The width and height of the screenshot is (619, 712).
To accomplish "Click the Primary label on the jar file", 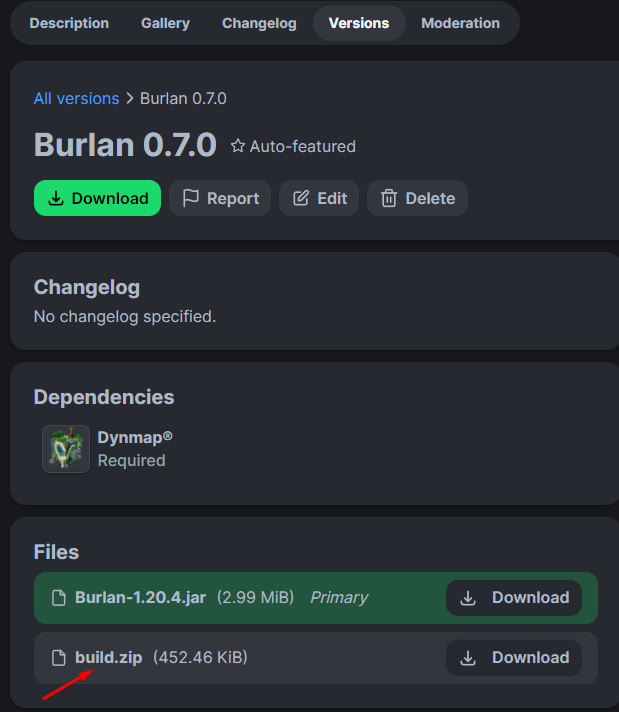I will (x=339, y=598).
